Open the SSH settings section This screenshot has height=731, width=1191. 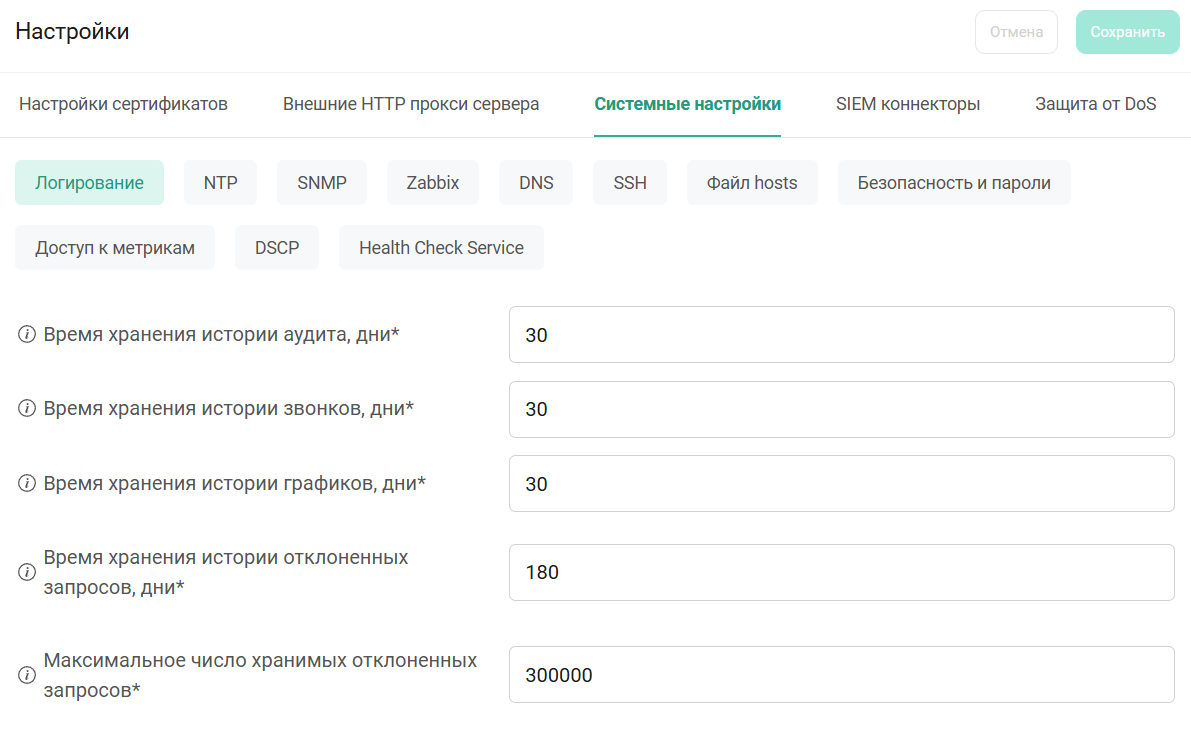(630, 183)
